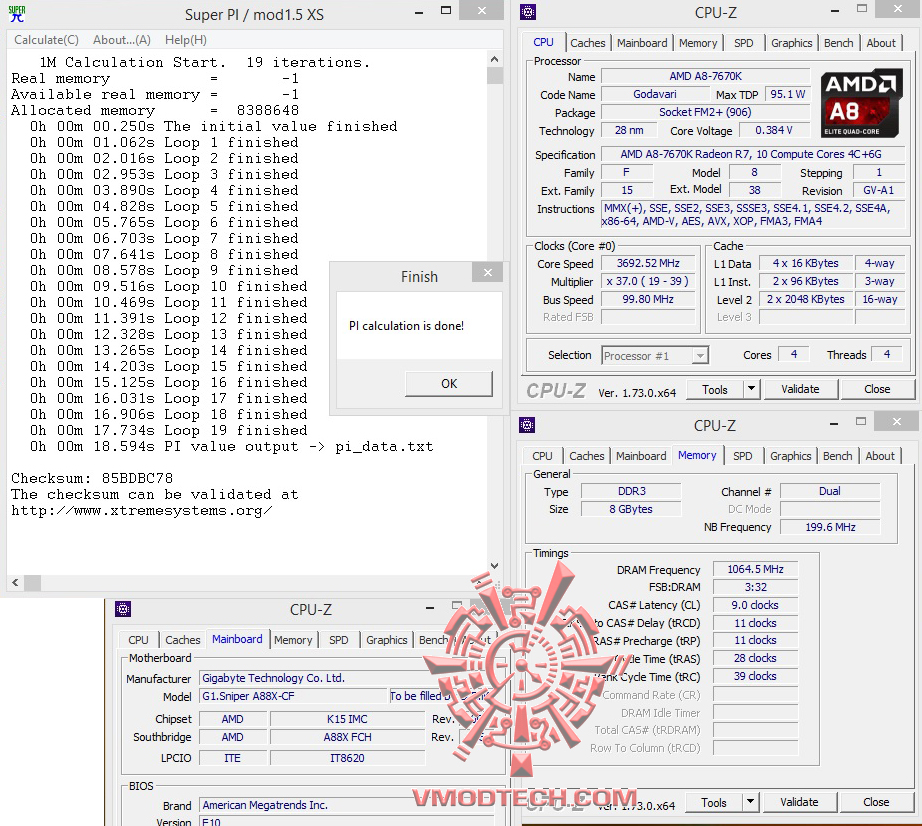Switch to CPU tab in Mainboard CPU-Z window
Viewport: 922px width, 826px height.
point(138,640)
